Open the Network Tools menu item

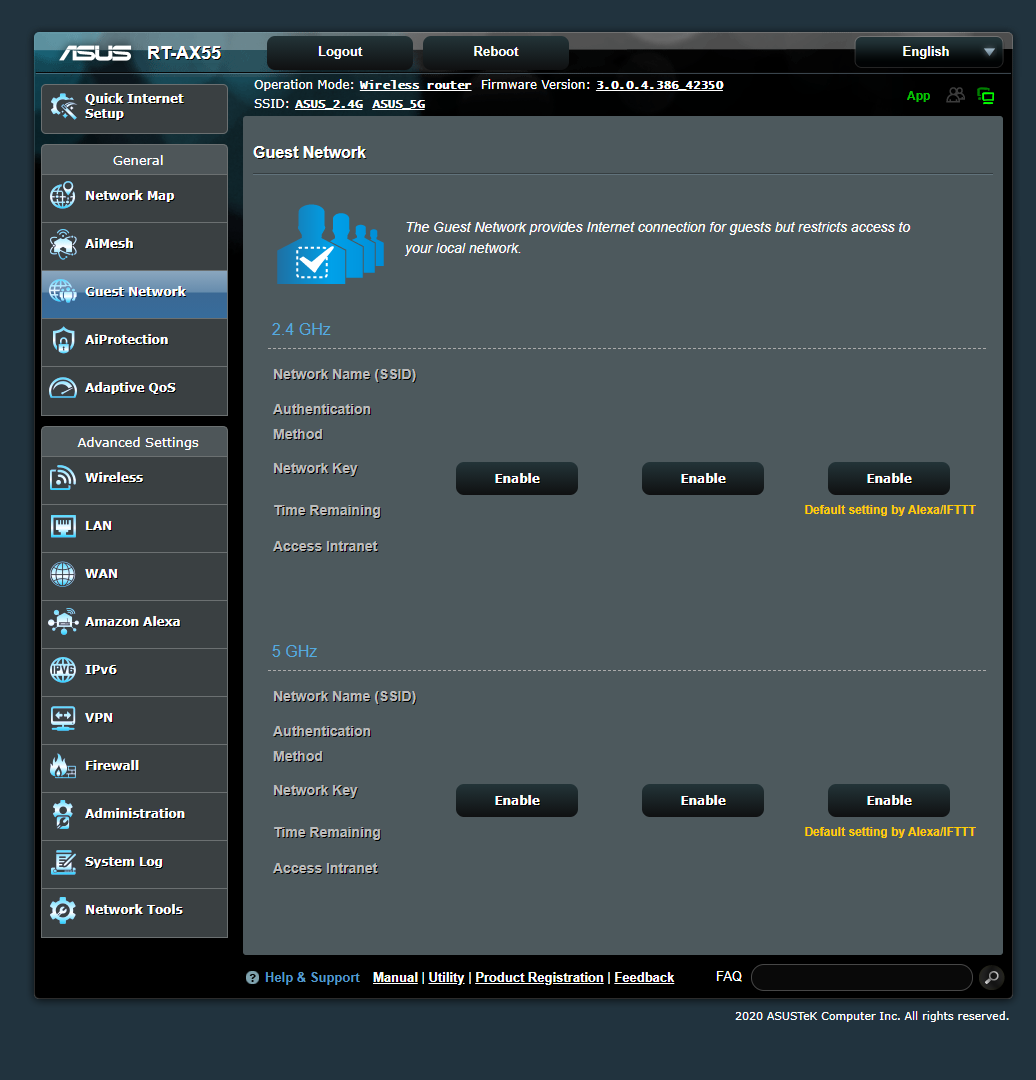pos(134,913)
